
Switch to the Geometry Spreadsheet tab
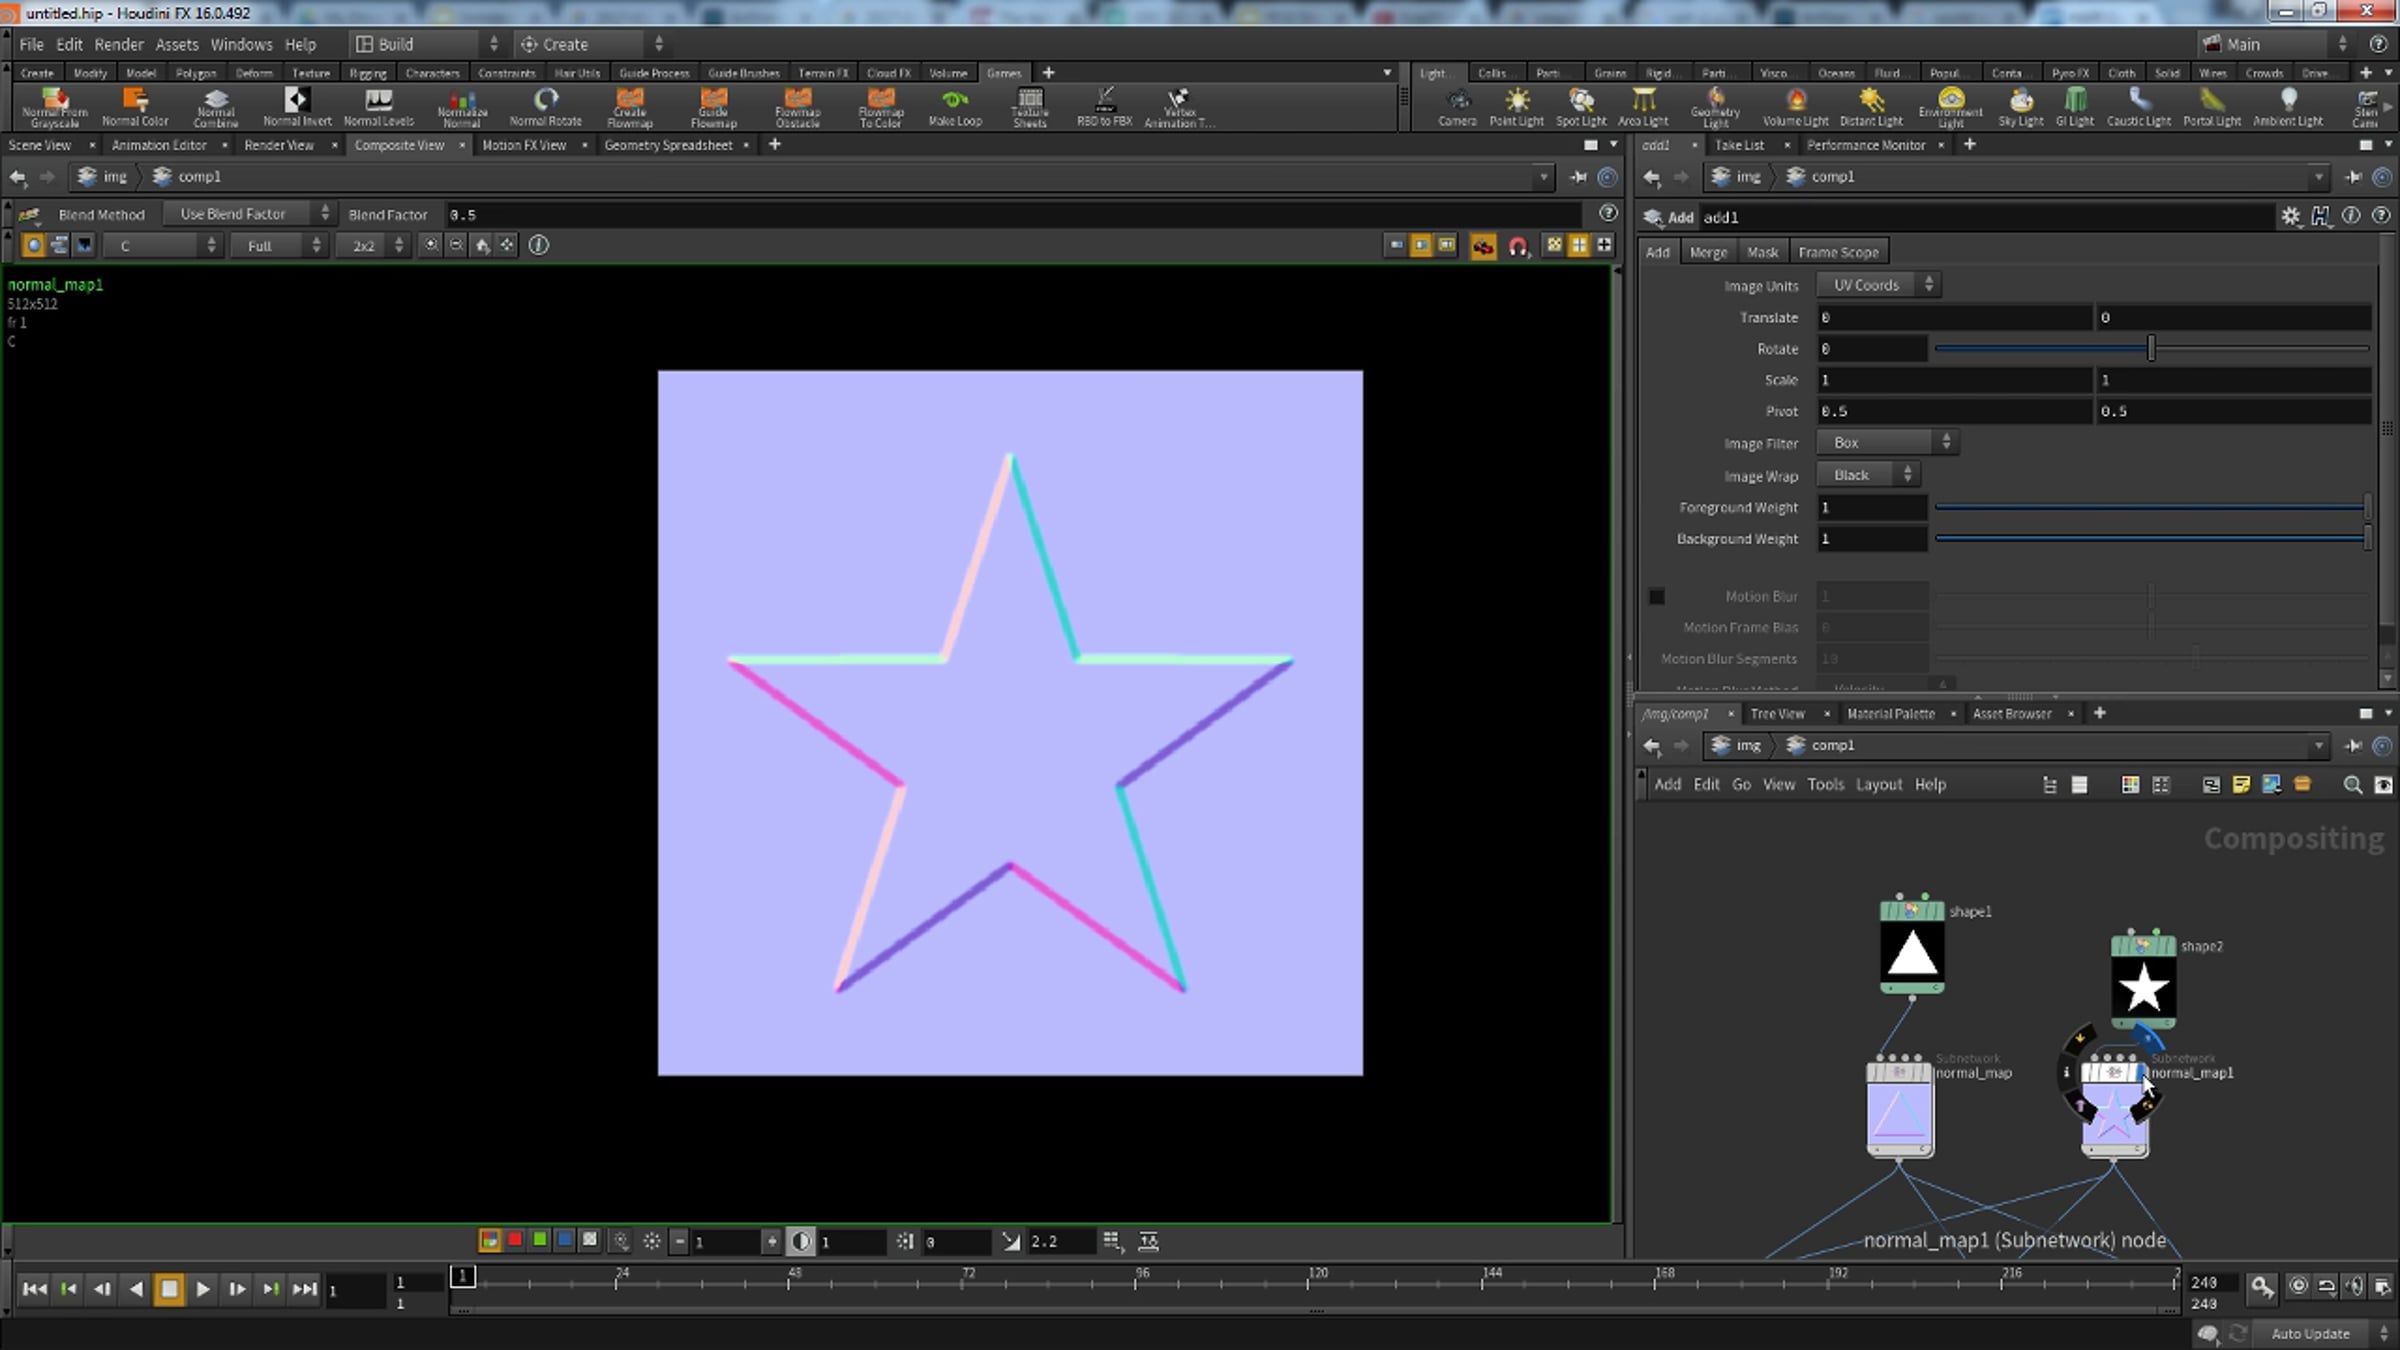(668, 145)
